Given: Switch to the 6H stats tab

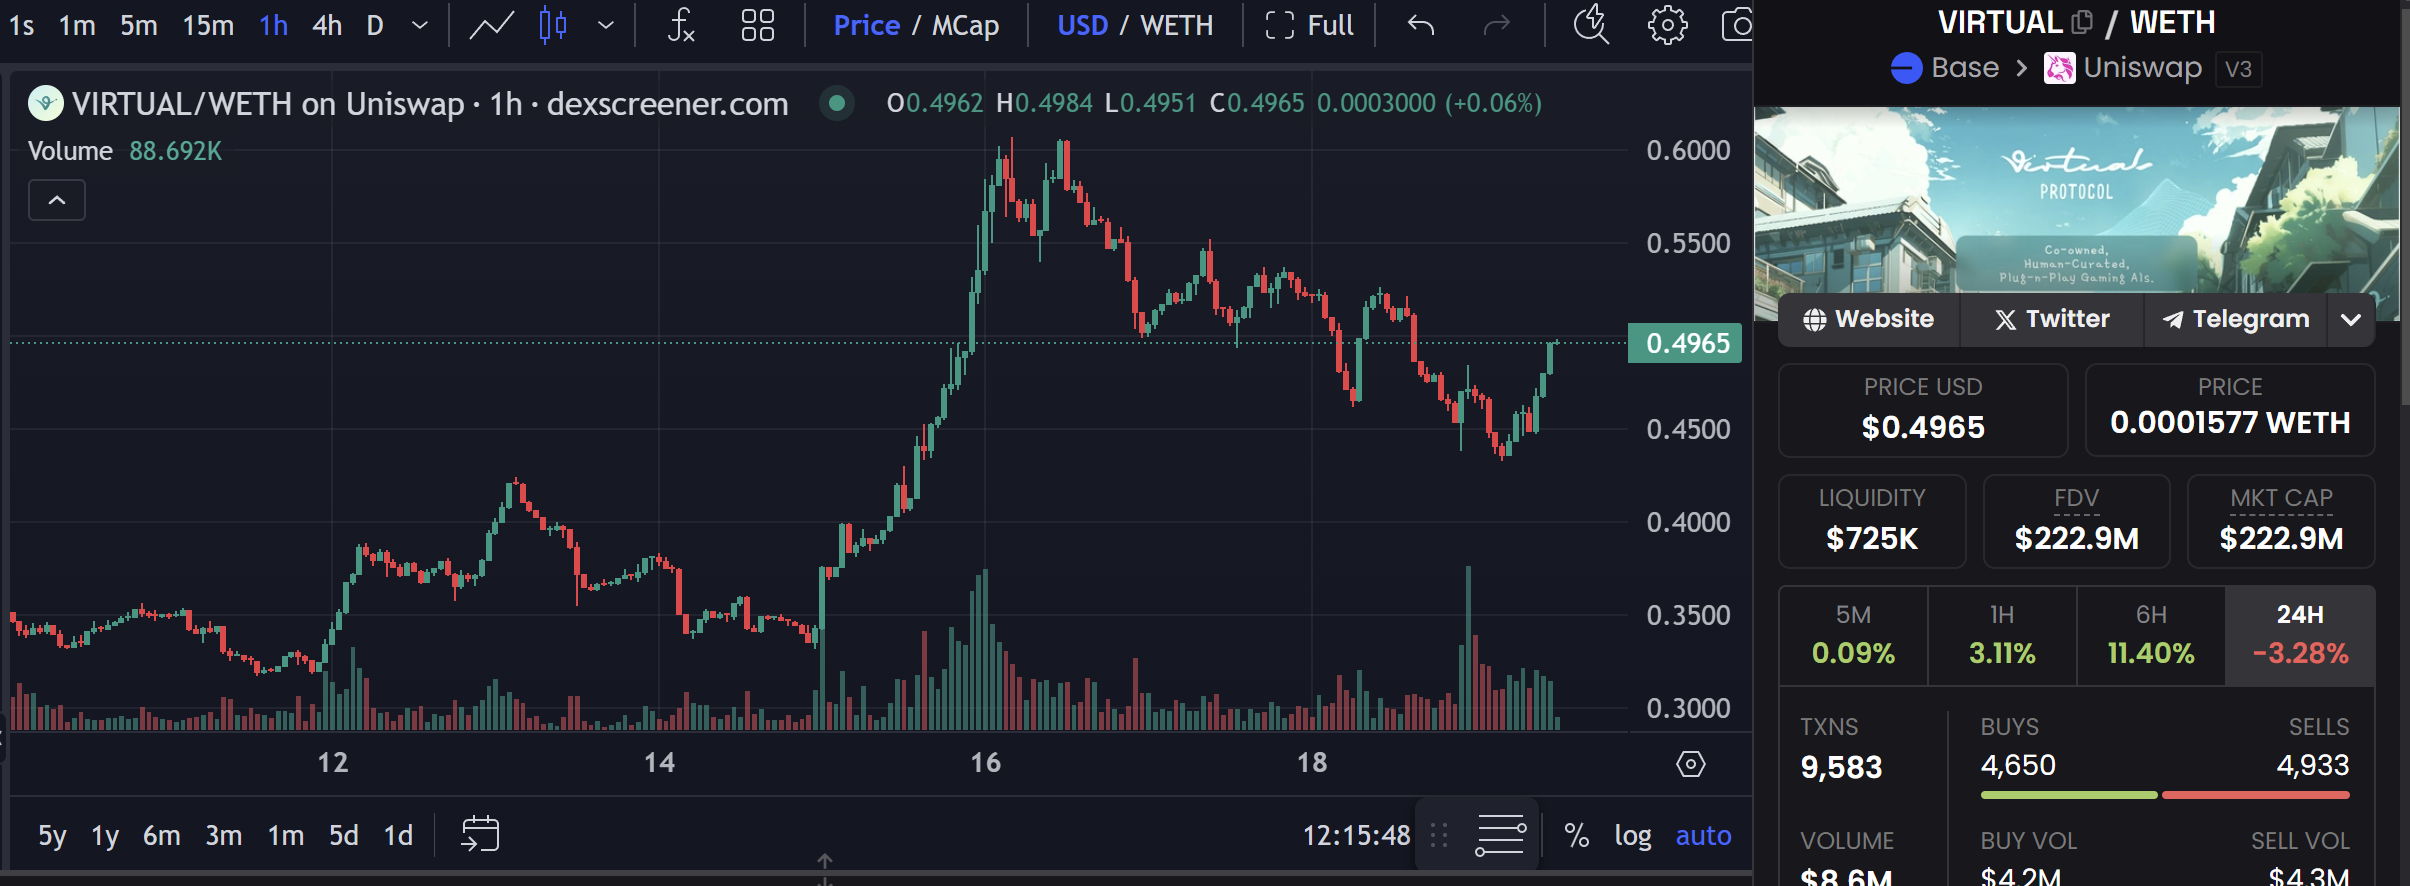Looking at the screenshot, I should tap(2151, 636).
